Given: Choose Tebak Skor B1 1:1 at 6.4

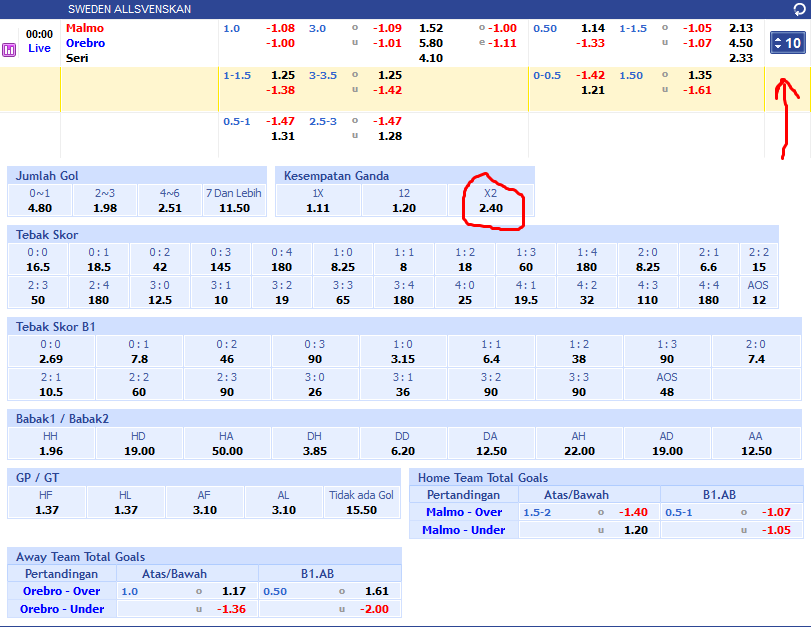Looking at the screenshot, I should tap(491, 359).
